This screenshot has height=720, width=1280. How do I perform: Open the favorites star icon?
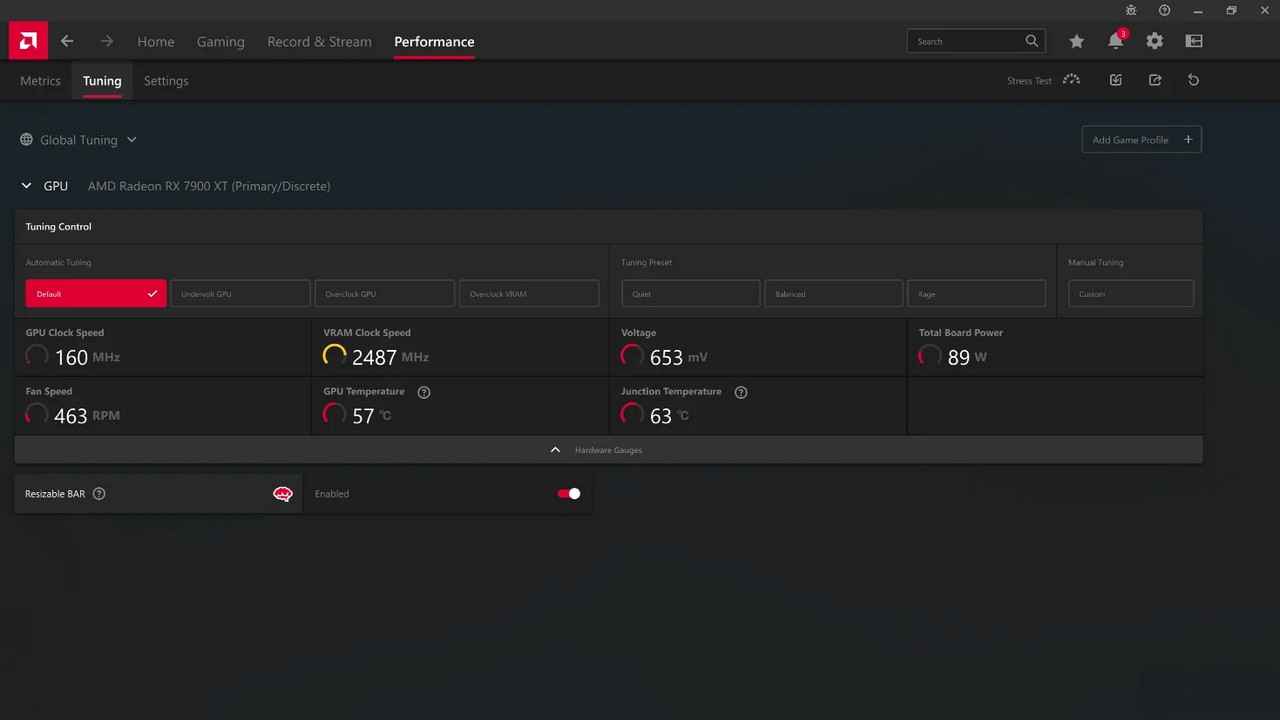(1076, 41)
